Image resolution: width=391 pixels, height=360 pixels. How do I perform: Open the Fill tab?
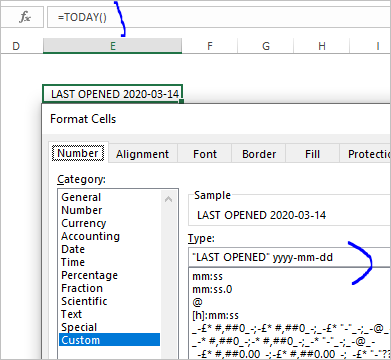click(312, 154)
